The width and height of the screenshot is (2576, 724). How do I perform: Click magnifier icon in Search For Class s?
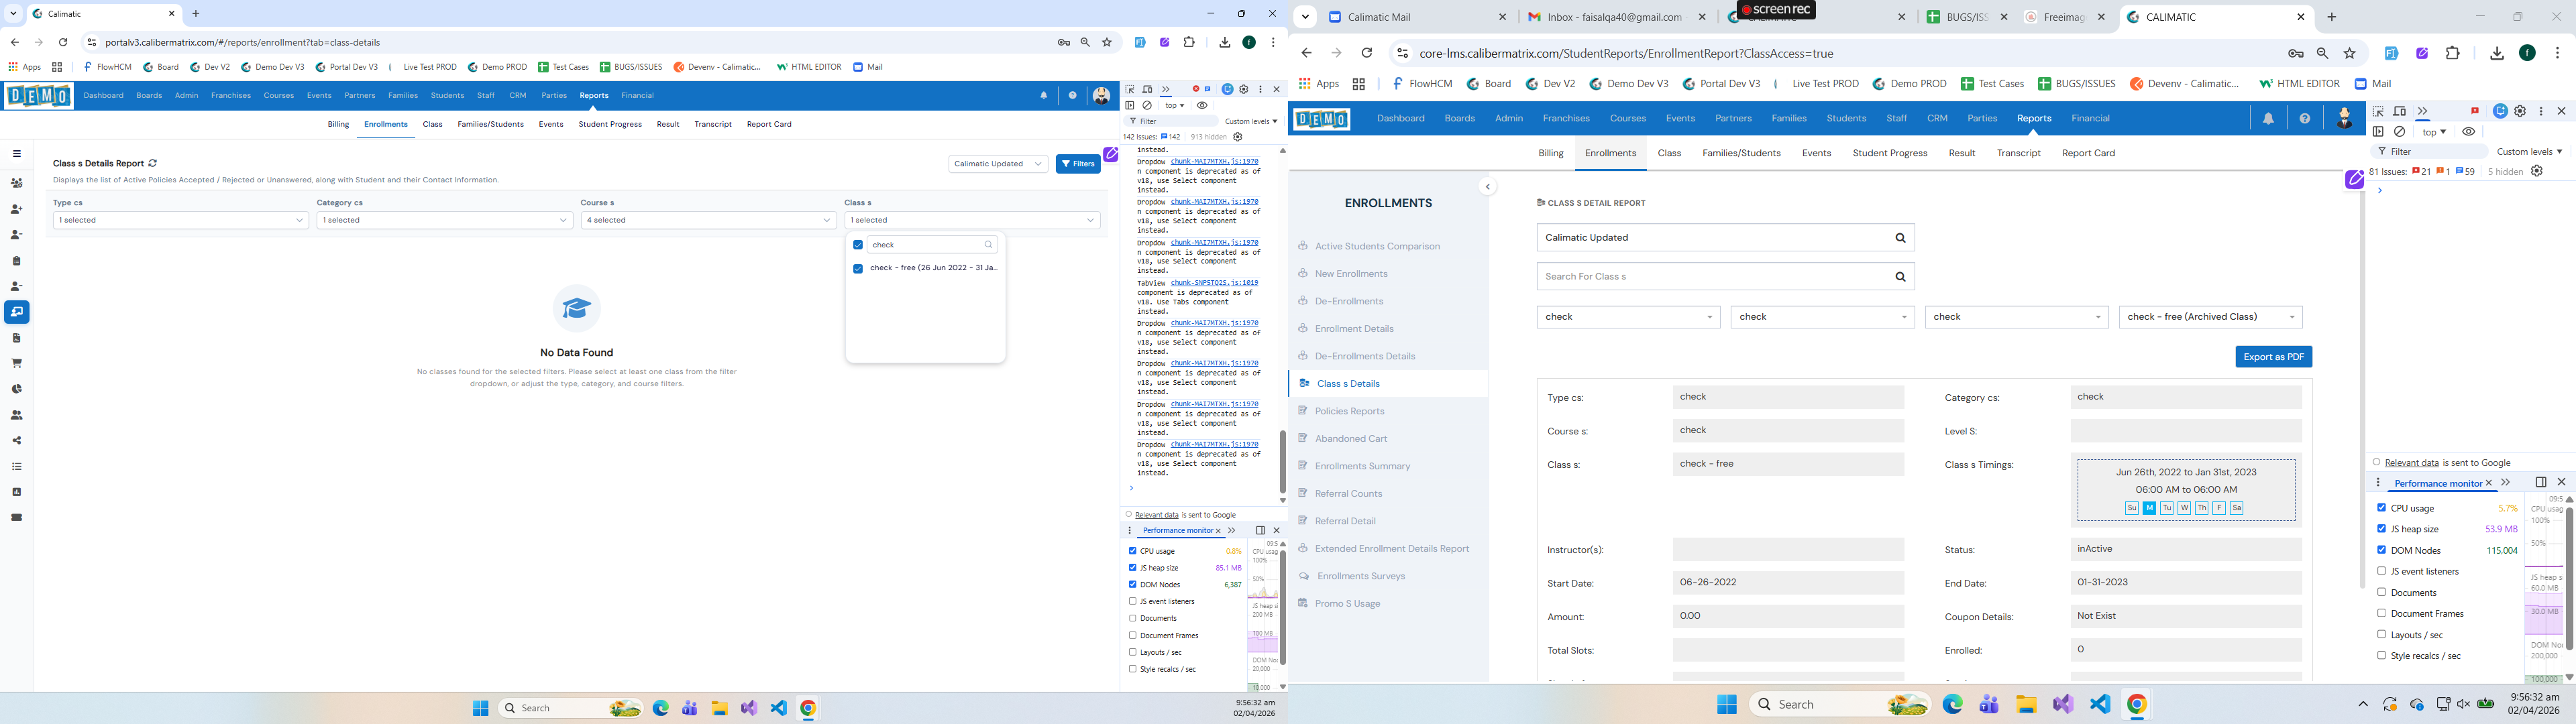point(1900,277)
